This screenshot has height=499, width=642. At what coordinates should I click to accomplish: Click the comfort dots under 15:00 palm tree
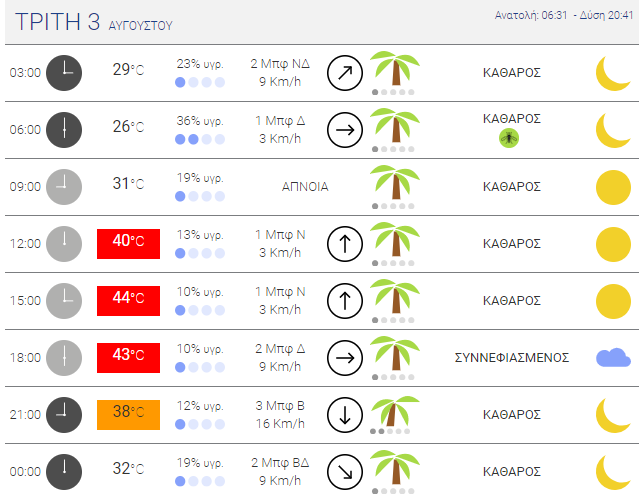393,320
